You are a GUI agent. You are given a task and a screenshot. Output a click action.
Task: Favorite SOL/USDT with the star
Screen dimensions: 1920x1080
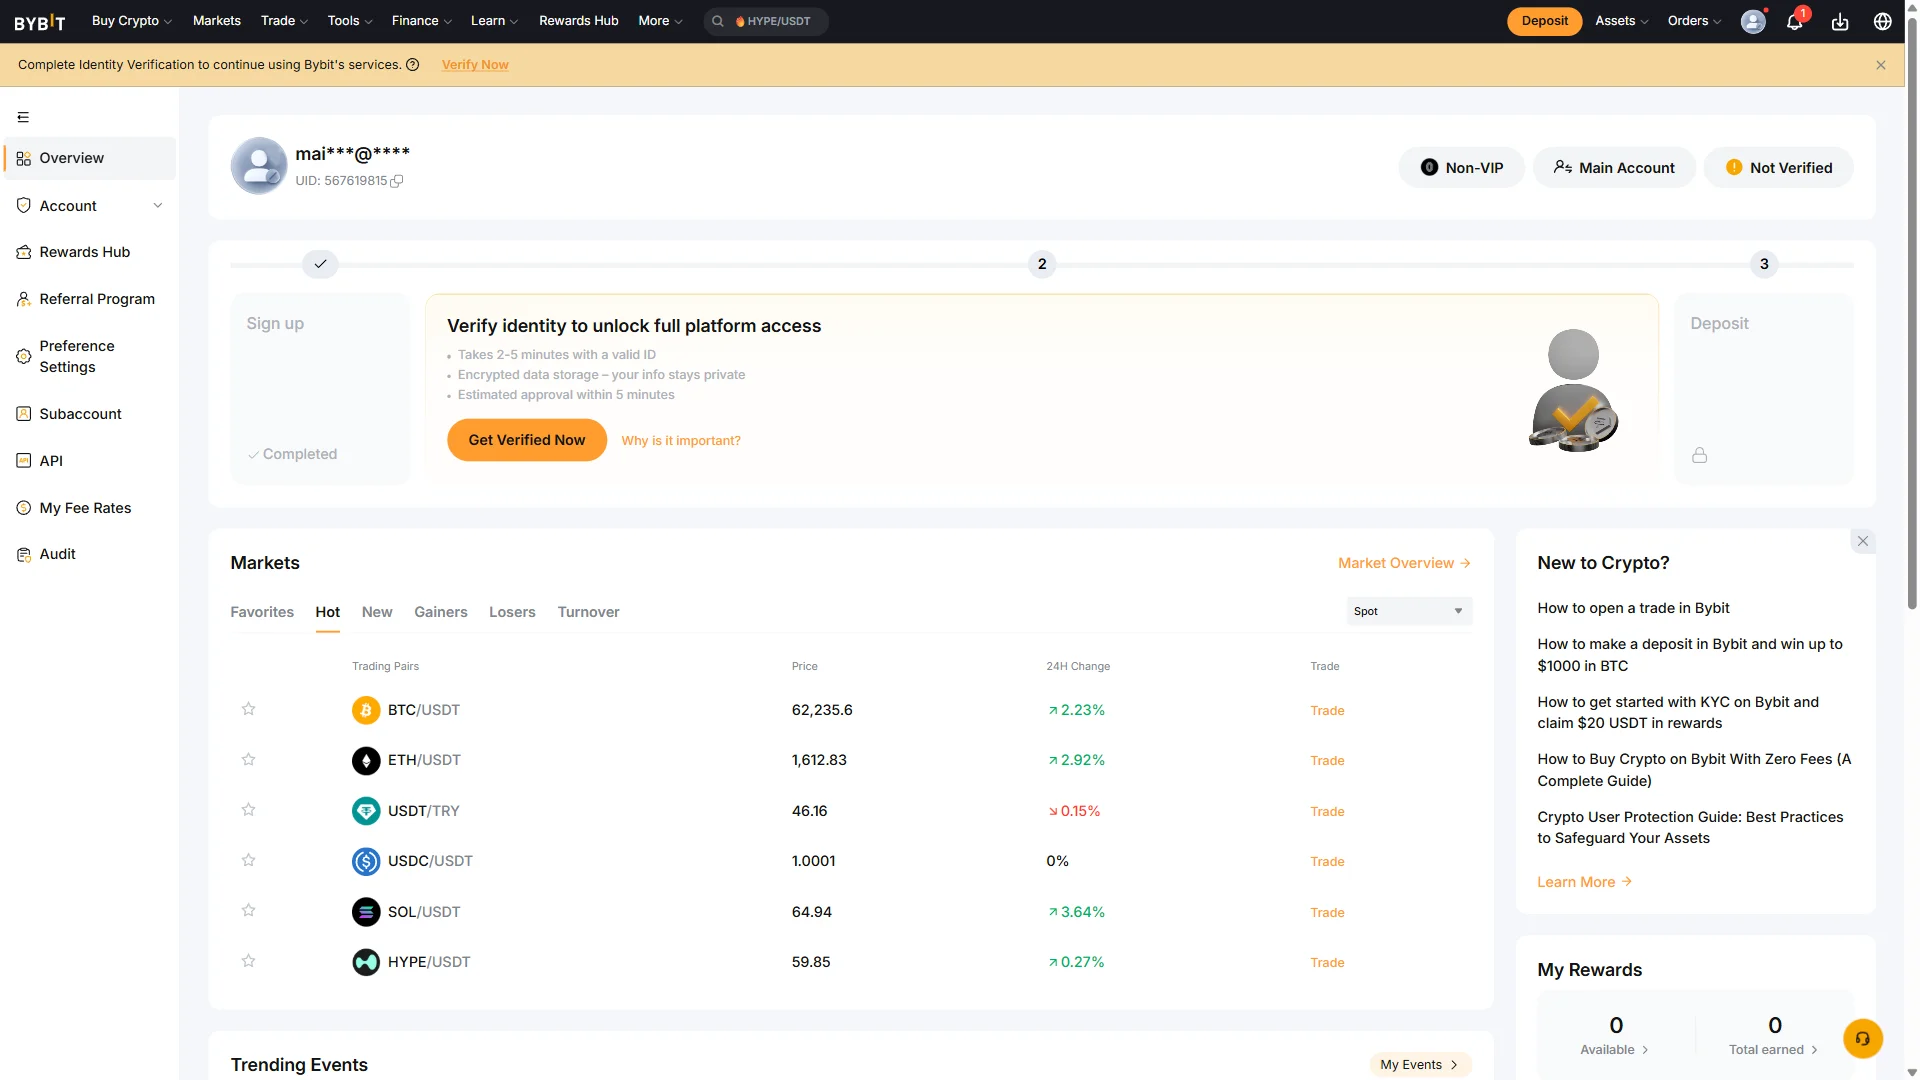click(x=249, y=910)
